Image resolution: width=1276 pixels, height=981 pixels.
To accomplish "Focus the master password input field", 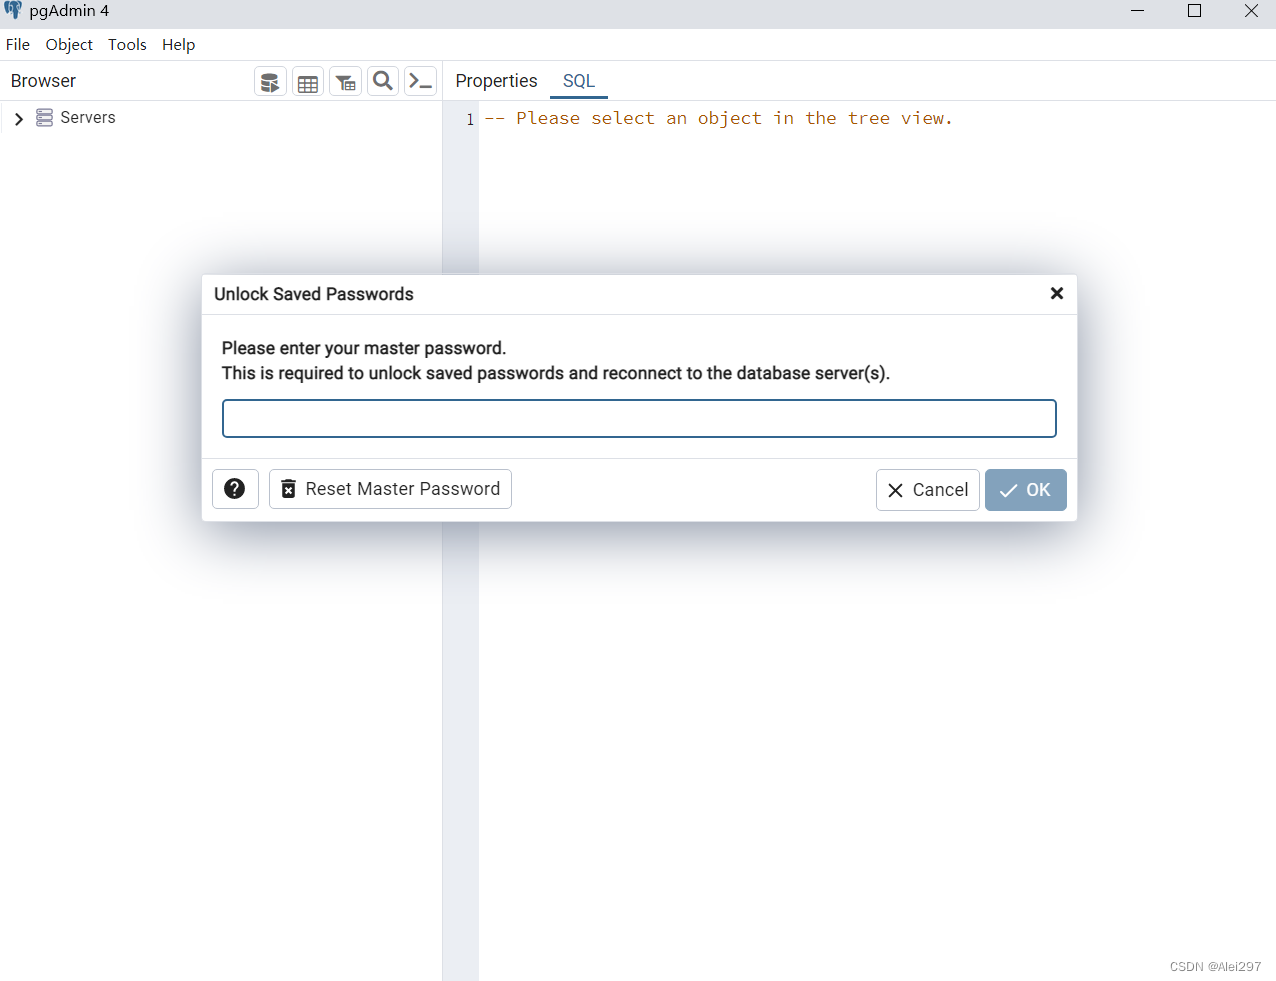I will click(639, 419).
